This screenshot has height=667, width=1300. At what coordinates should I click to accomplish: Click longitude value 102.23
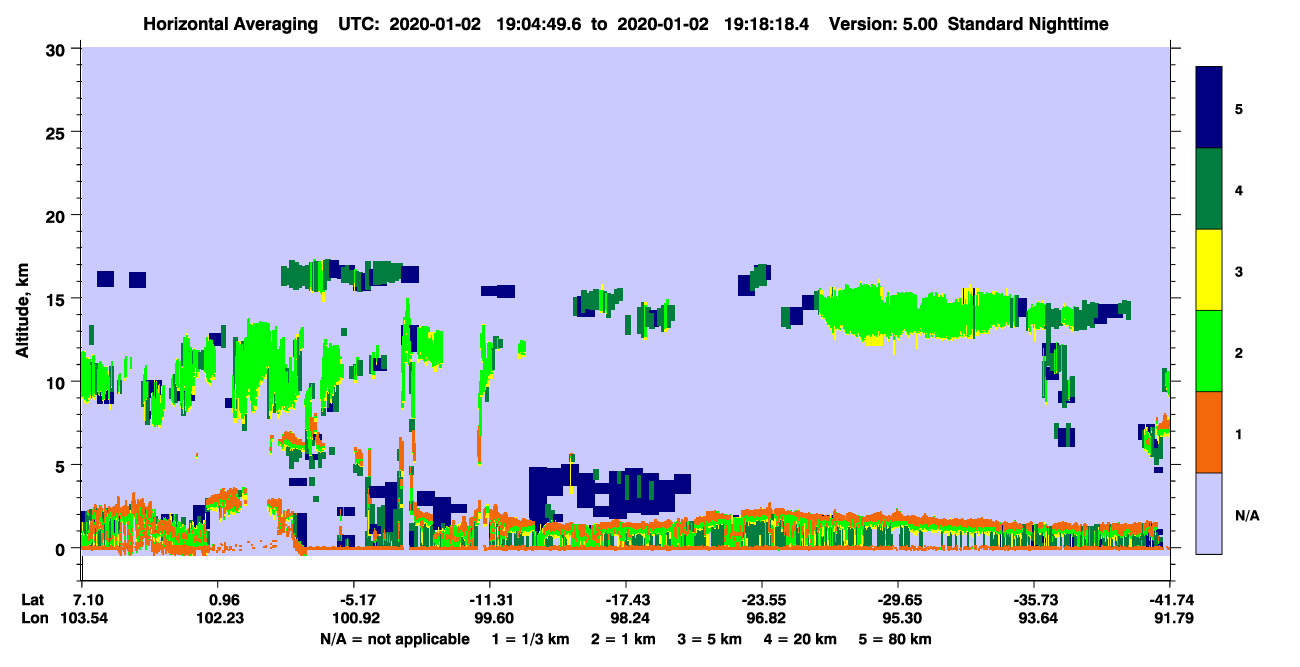point(219,618)
